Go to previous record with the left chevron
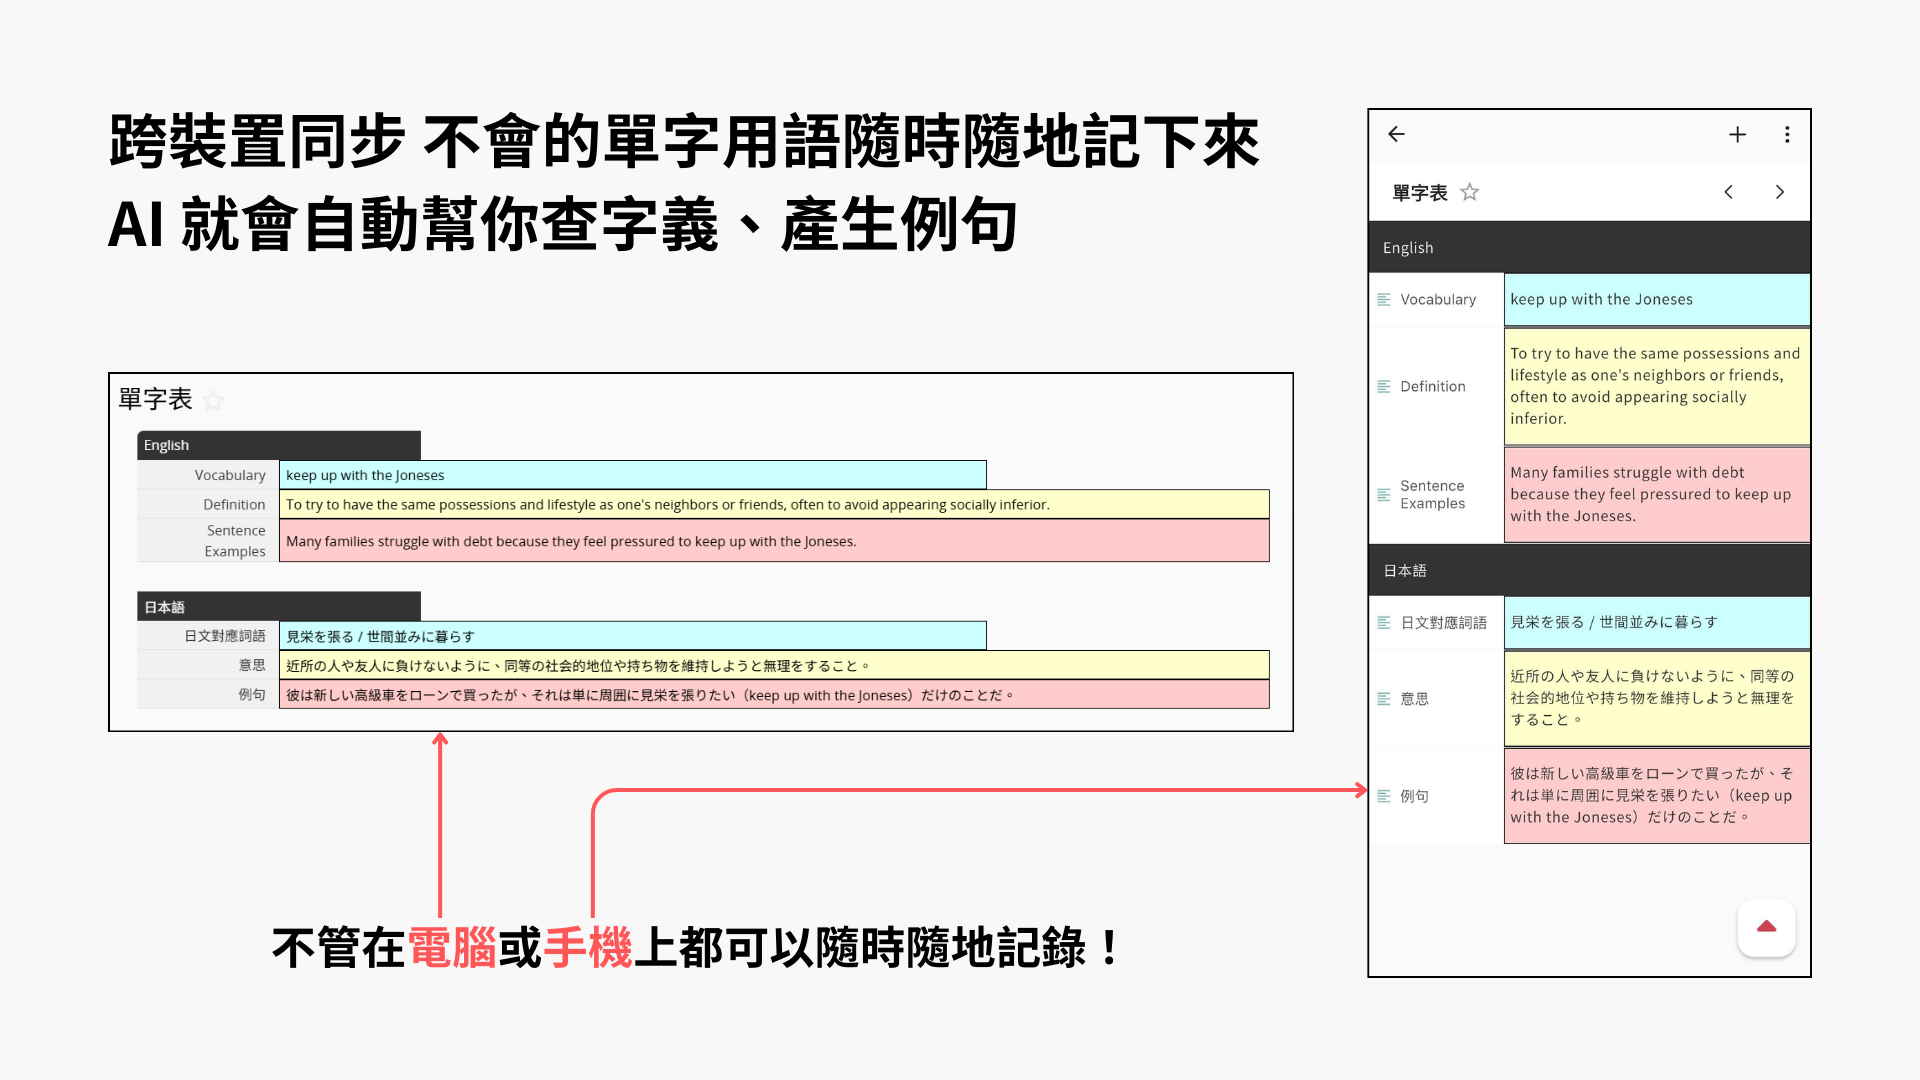Viewport: 1920px width, 1080px height. (1729, 192)
